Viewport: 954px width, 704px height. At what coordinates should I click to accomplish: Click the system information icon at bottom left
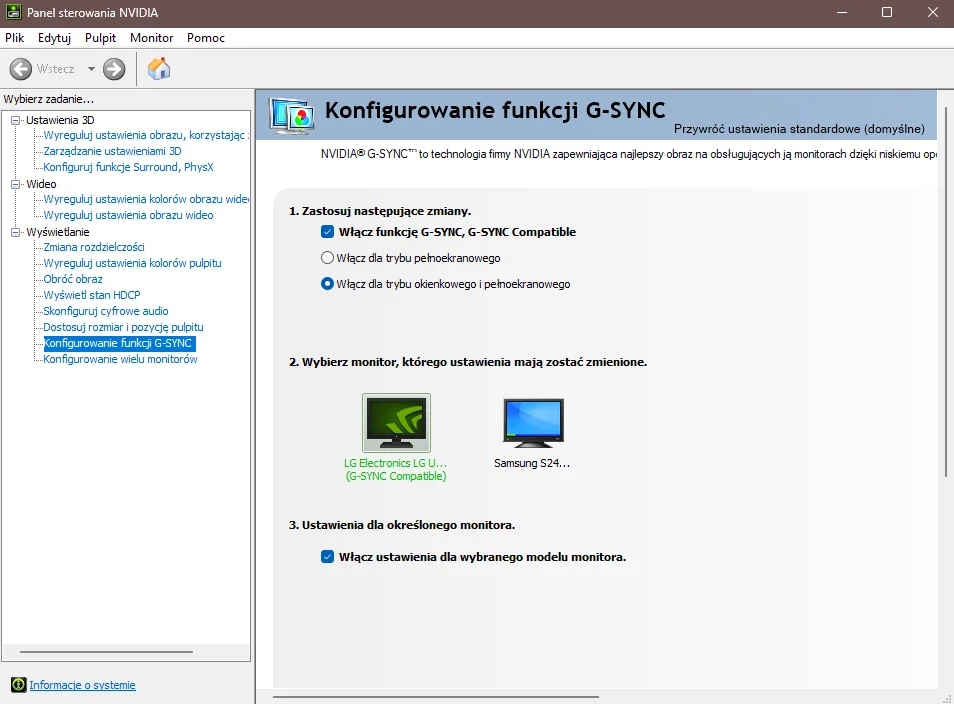pyautogui.click(x=18, y=685)
